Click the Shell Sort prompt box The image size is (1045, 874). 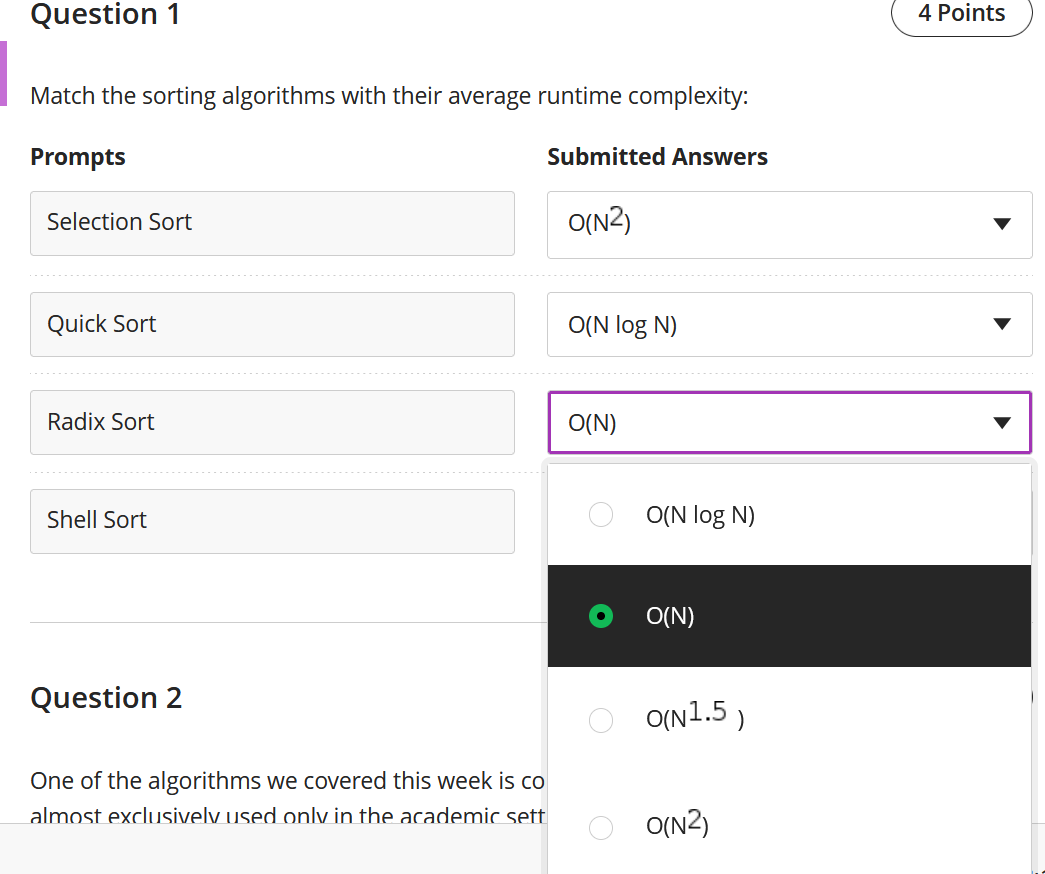pos(272,521)
